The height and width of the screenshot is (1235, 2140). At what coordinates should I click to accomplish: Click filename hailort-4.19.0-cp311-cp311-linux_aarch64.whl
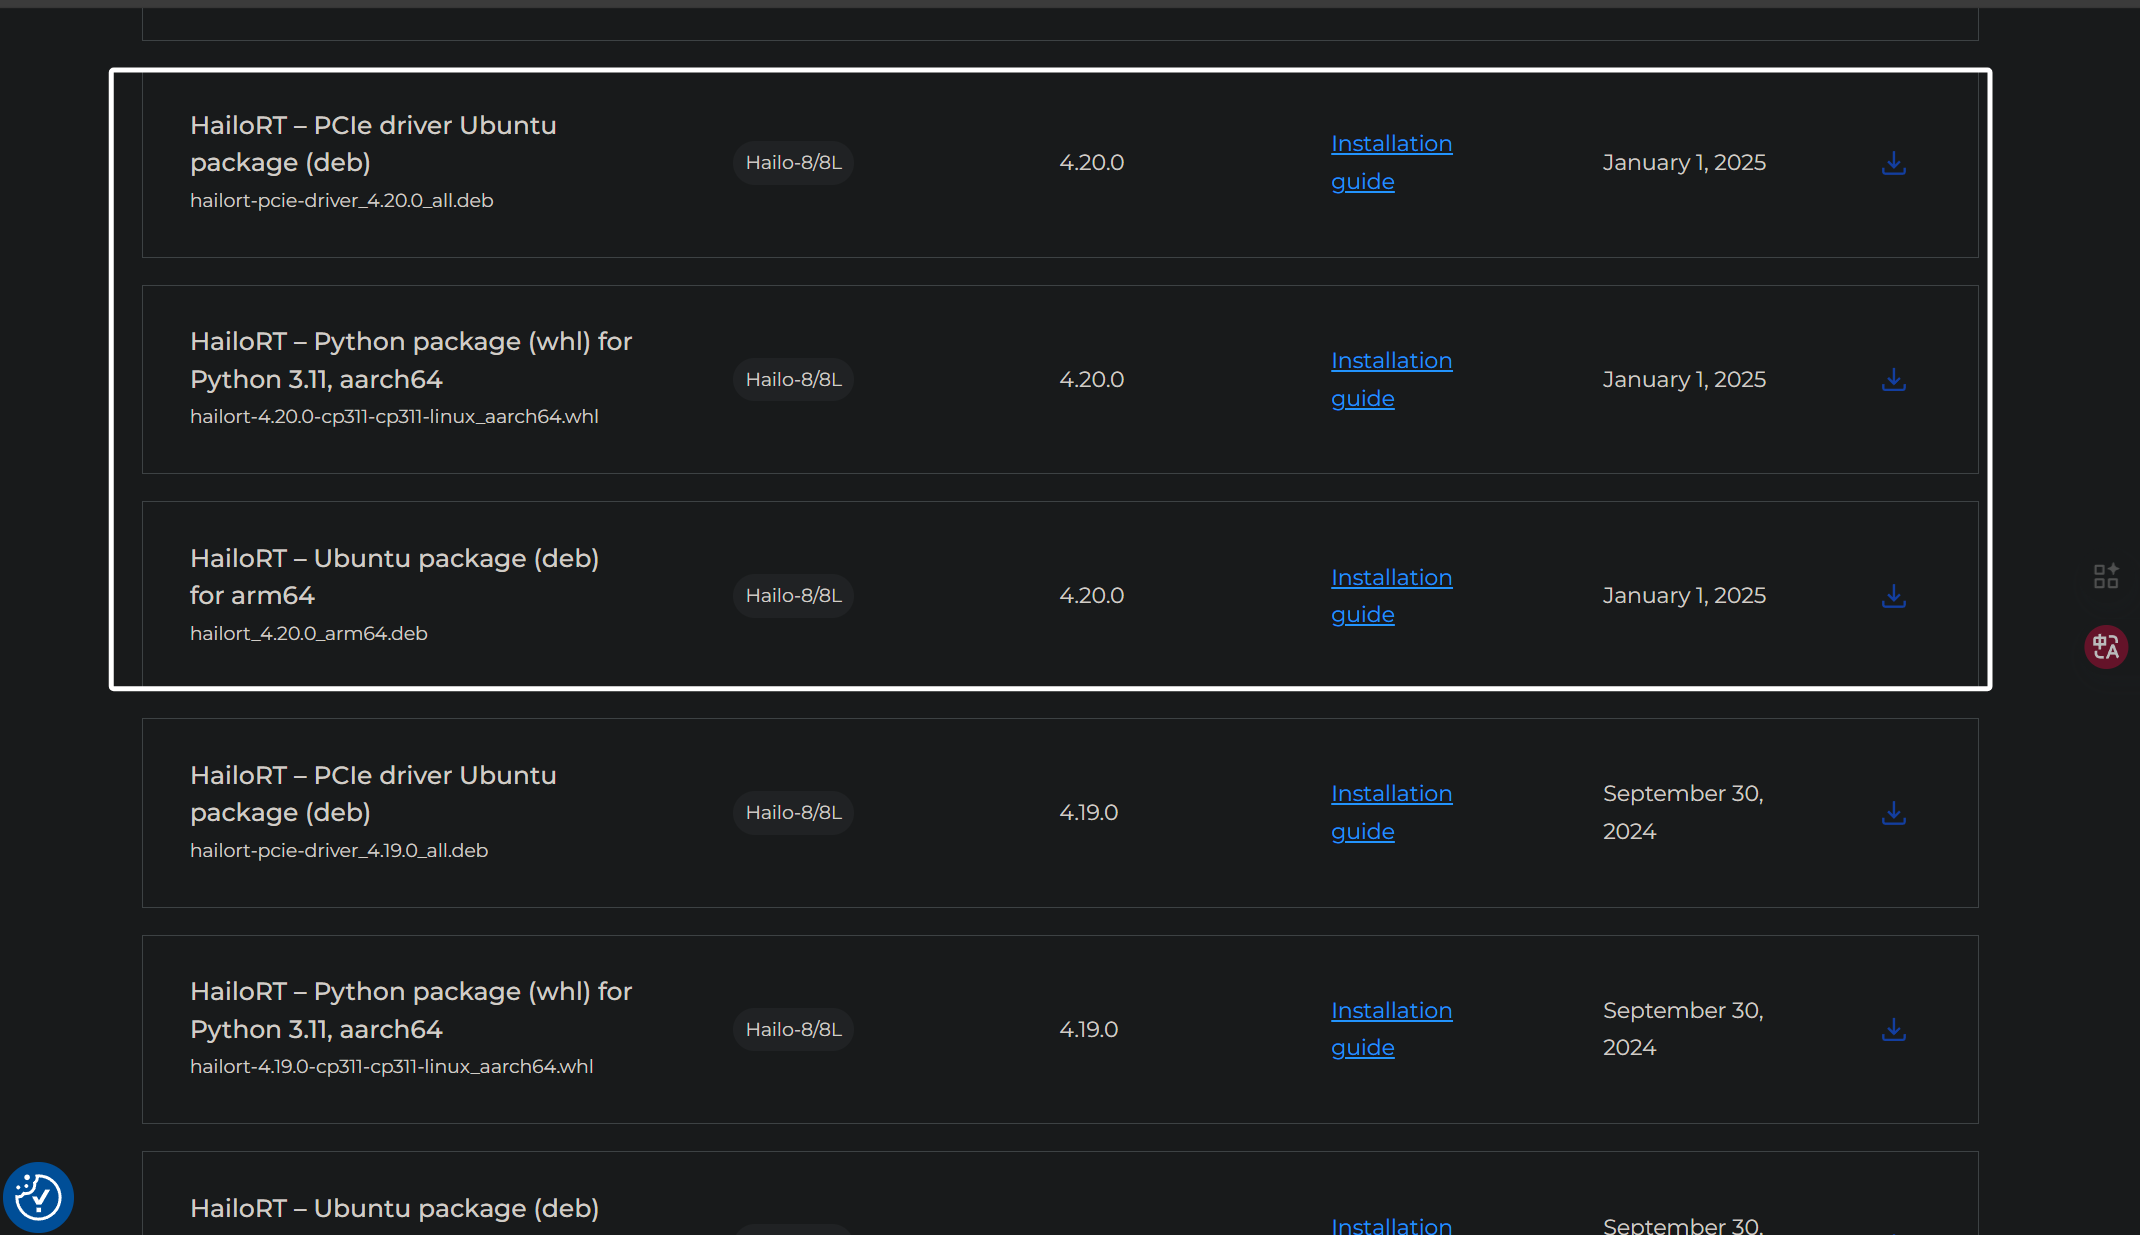point(392,1067)
